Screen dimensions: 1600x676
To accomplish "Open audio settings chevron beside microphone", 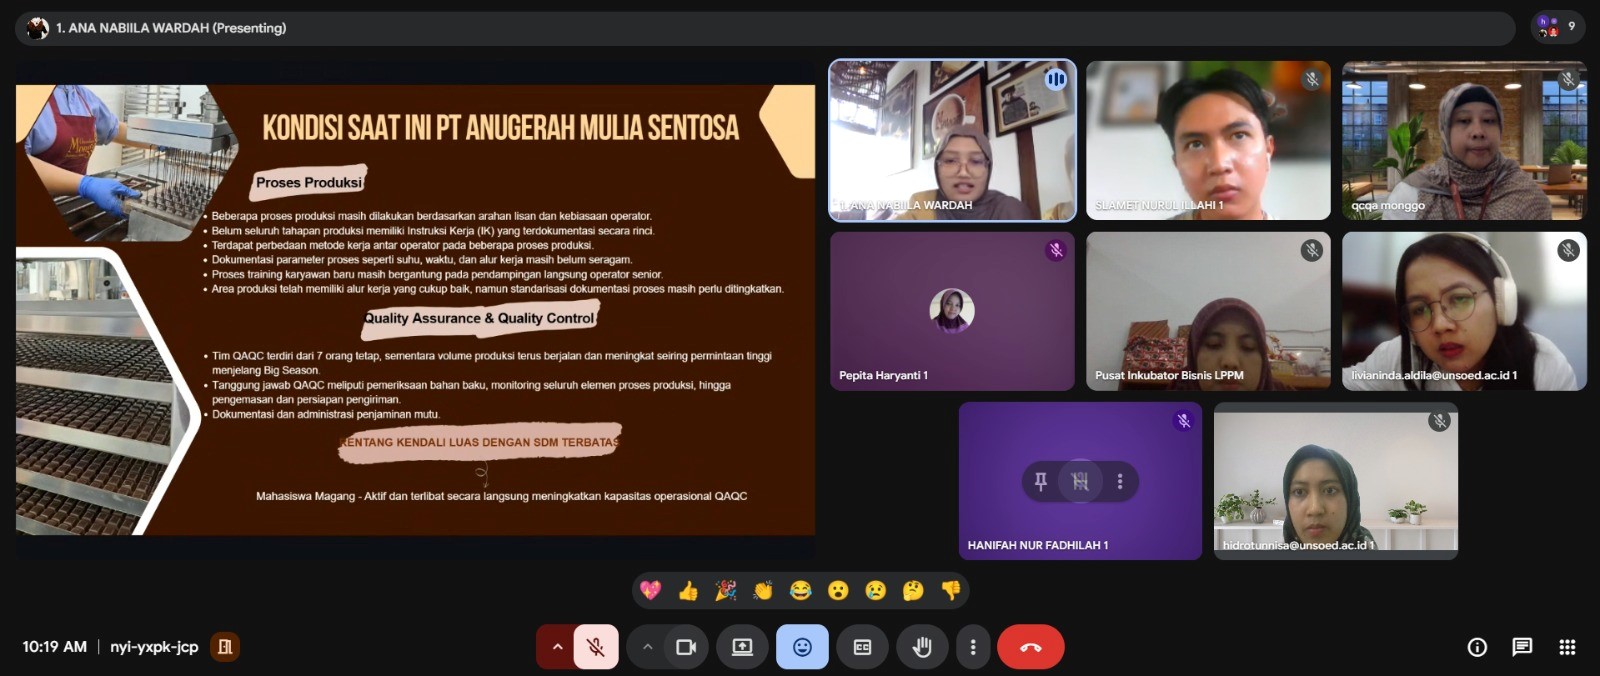I will [x=557, y=647].
